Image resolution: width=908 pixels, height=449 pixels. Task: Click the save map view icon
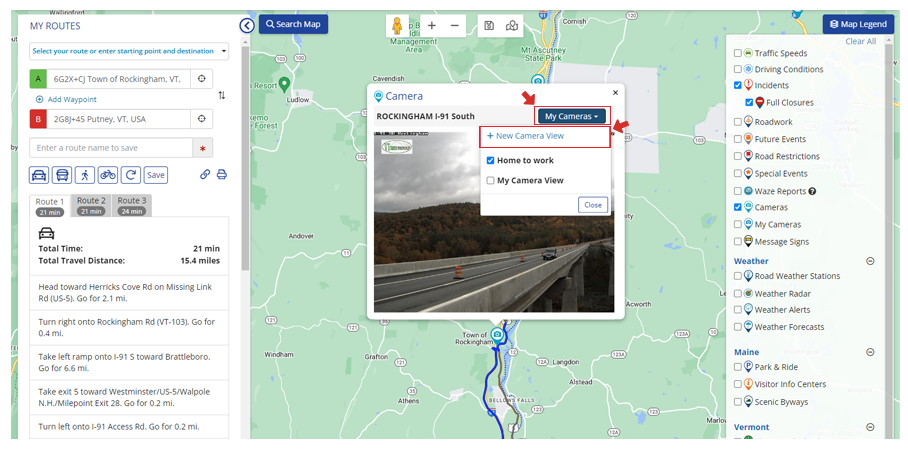click(489, 26)
